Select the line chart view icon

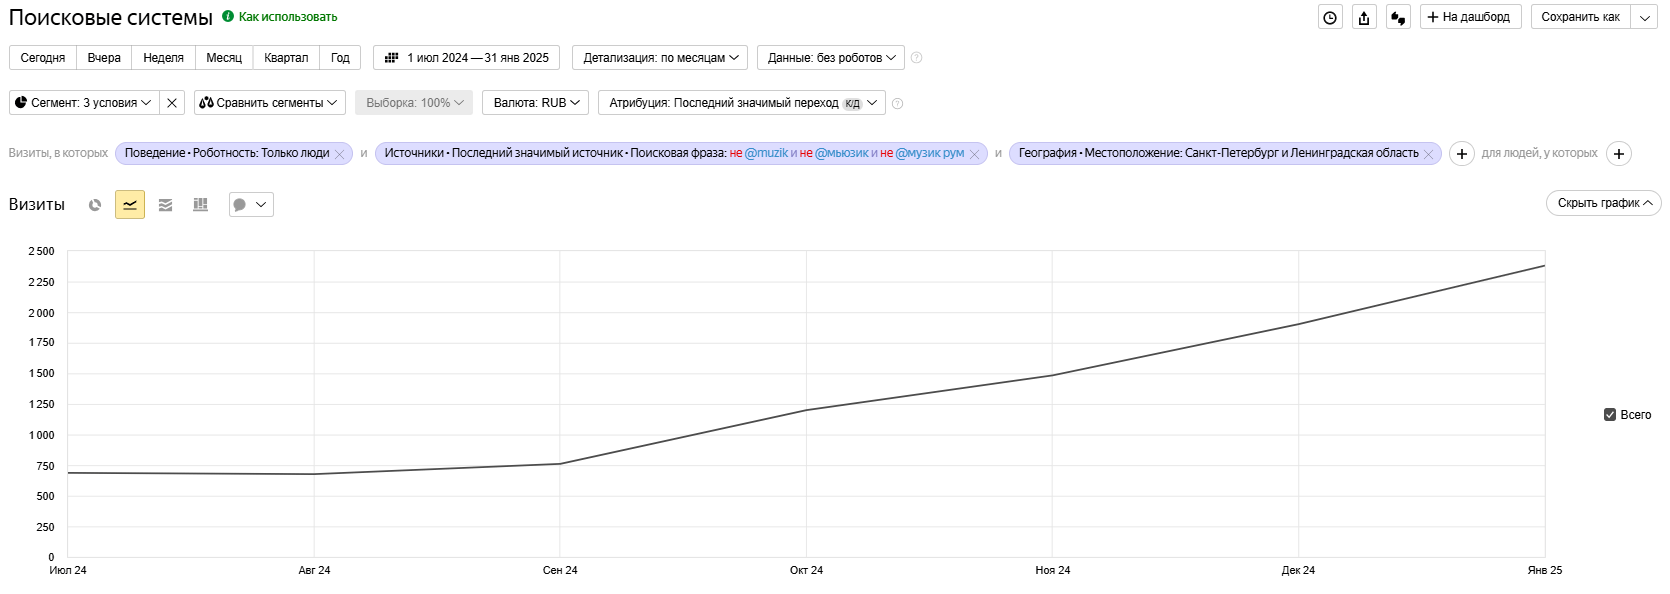130,205
